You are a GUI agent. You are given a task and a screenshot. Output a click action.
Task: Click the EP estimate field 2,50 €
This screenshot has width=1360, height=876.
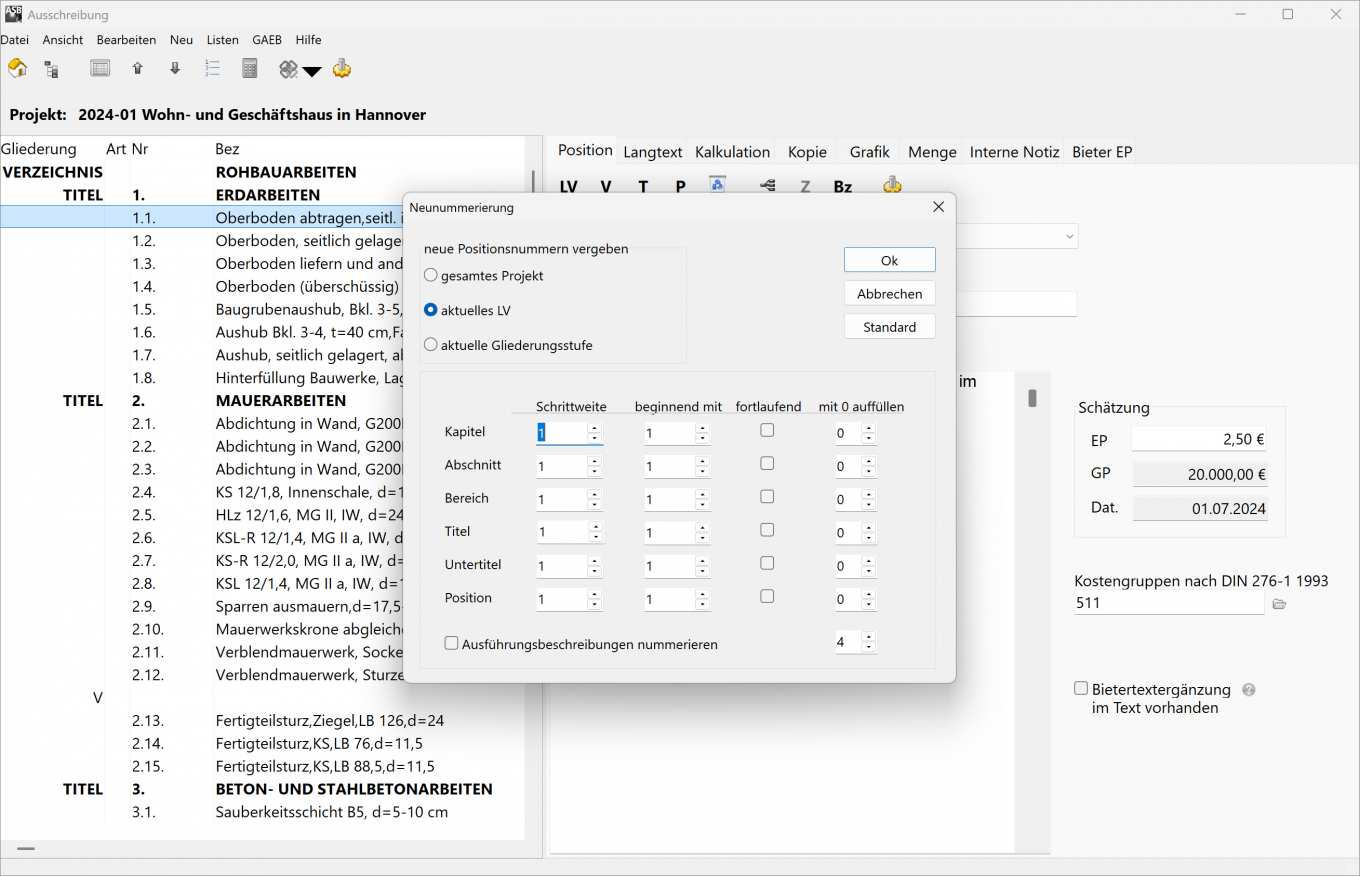(1200, 440)
